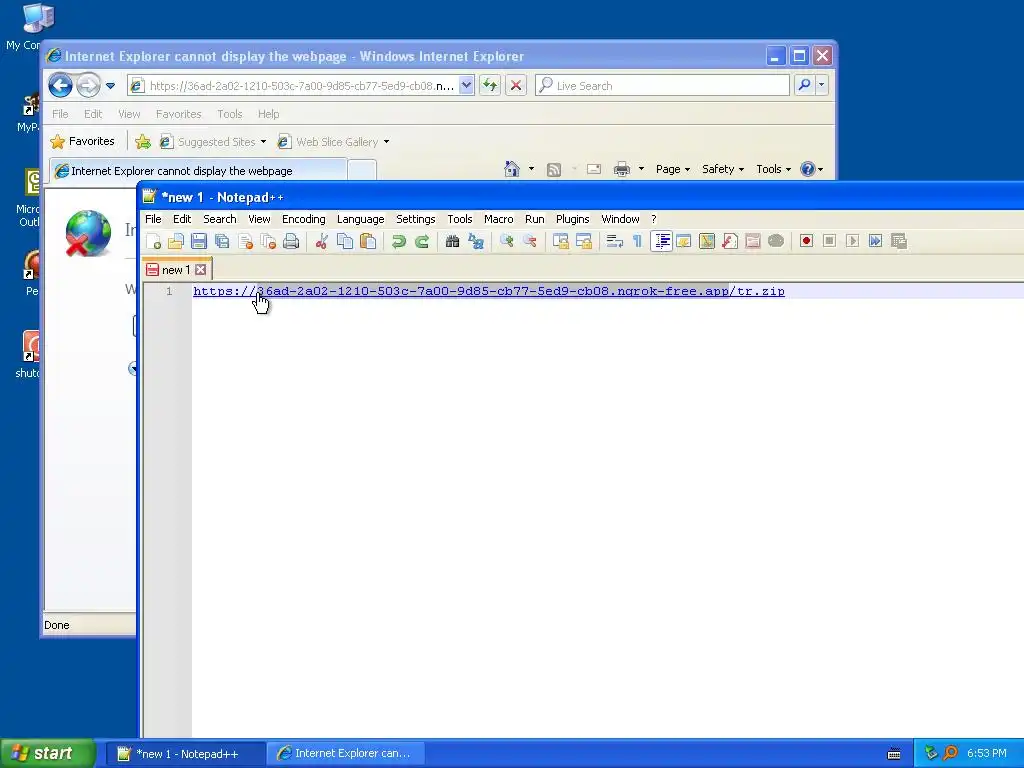Expand Suggested Sites dropdown
The height and width of the screenshot is (768, 1024).
point(263,142)
